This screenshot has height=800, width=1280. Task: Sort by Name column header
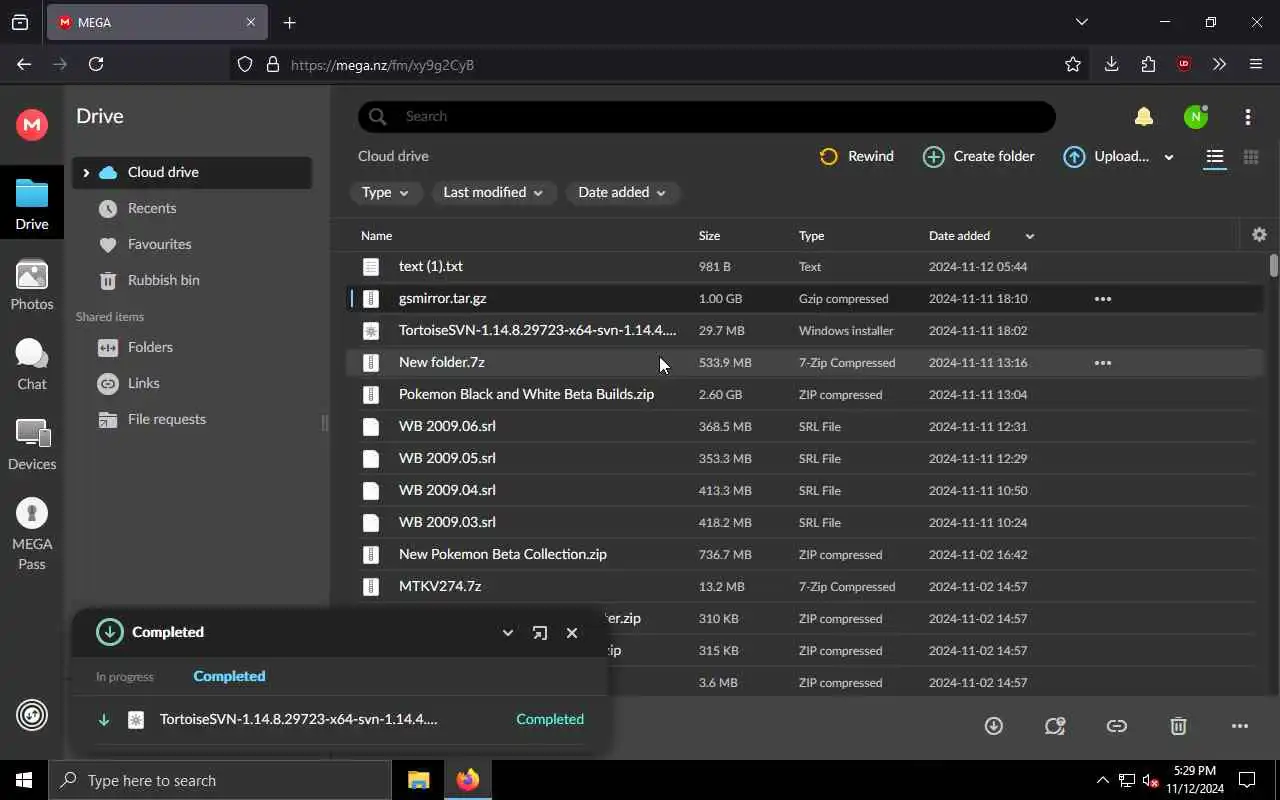tap(376, 236)
